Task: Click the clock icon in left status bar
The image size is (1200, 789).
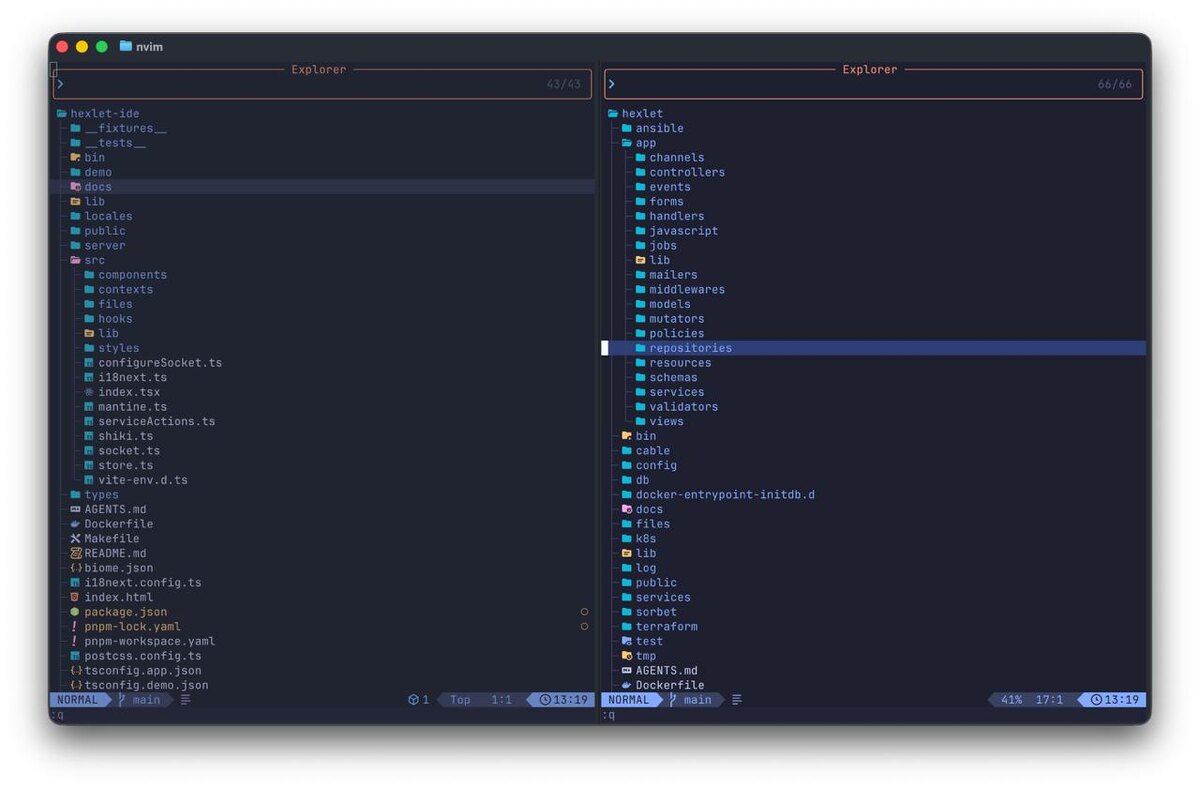Action: [545, 700]
